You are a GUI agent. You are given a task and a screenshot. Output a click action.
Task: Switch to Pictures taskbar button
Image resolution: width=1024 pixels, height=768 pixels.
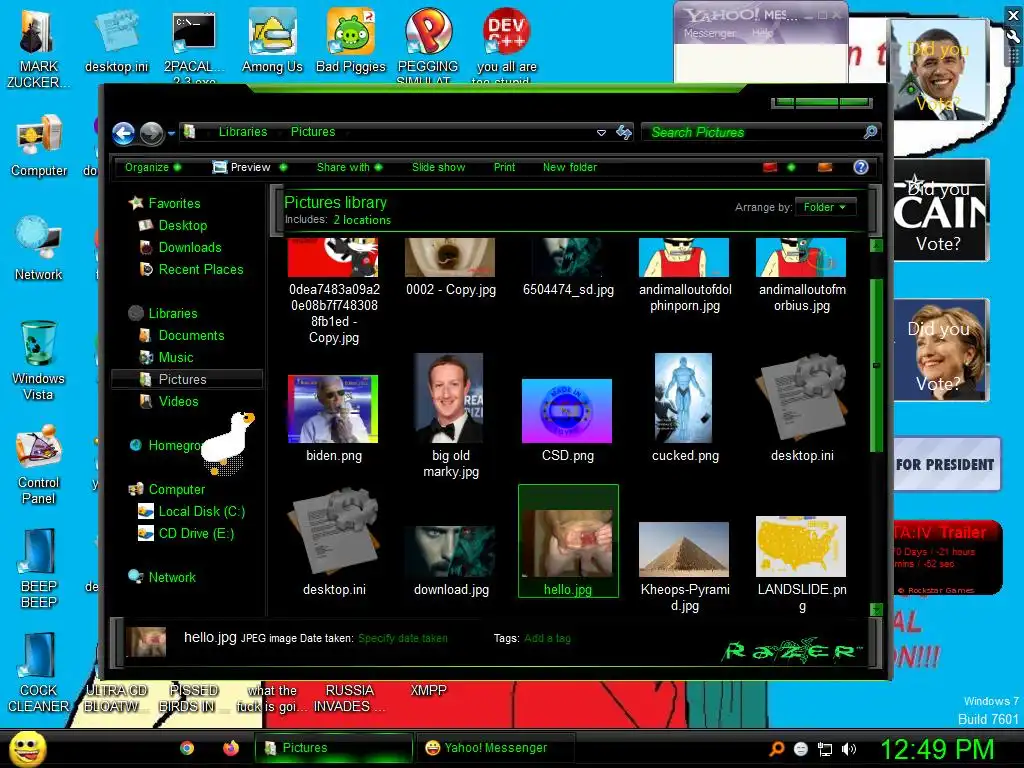[x=333, y=748]
